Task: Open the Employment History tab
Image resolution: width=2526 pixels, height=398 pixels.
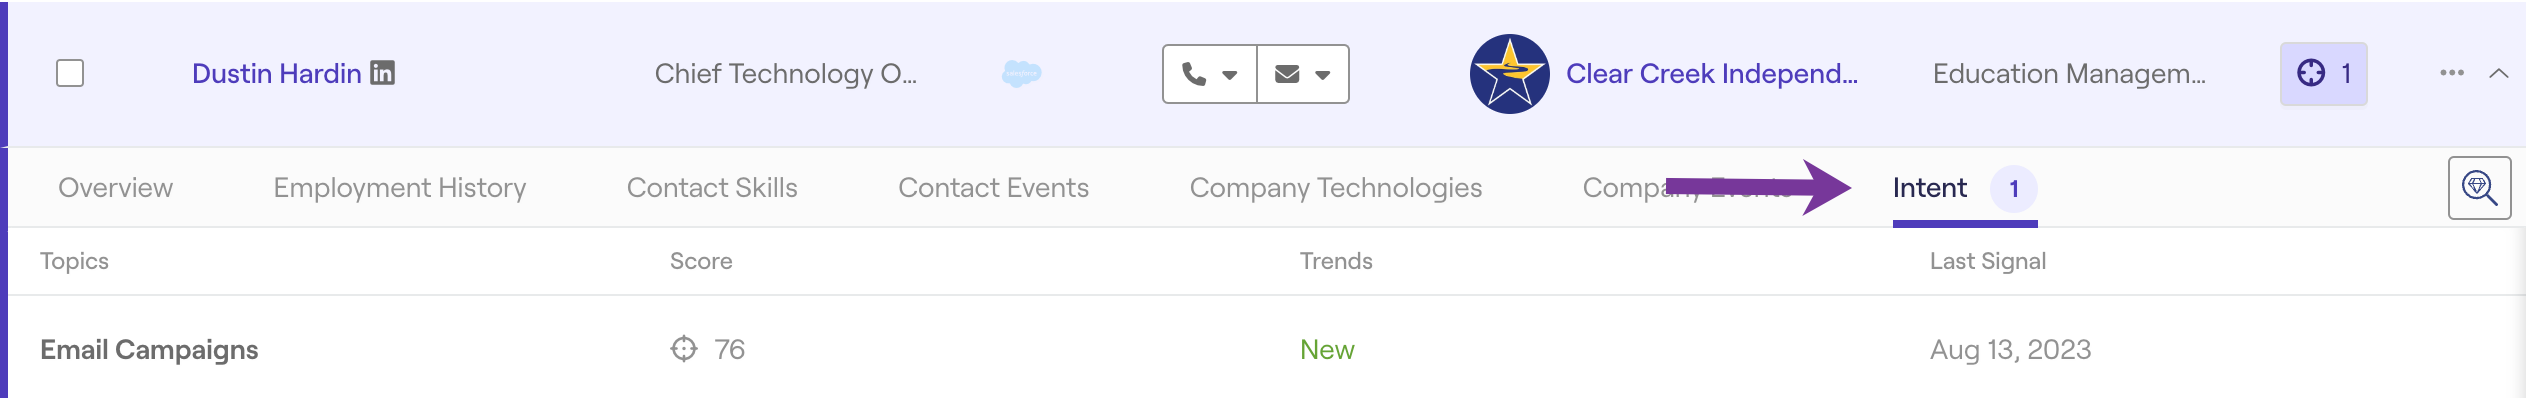Action: click(399, 188)
